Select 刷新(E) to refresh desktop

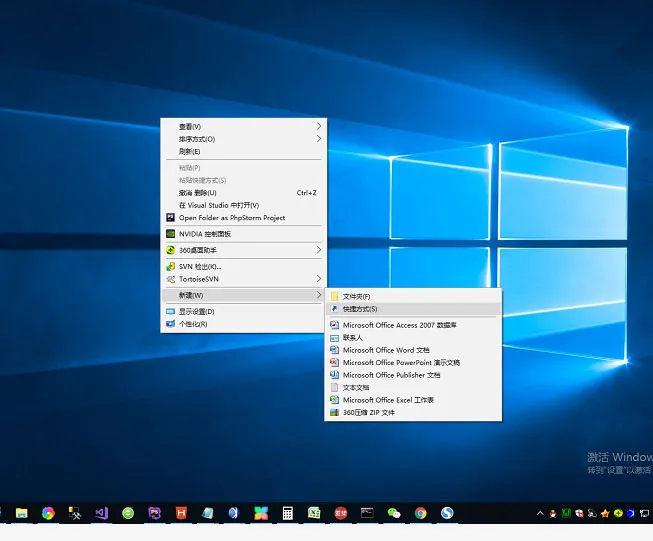coord(190,151)
